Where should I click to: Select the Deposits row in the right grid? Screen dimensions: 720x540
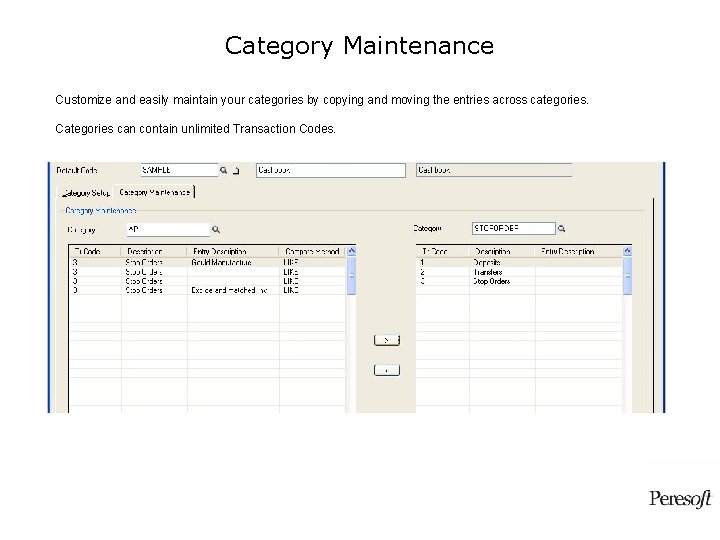point(519,263)
